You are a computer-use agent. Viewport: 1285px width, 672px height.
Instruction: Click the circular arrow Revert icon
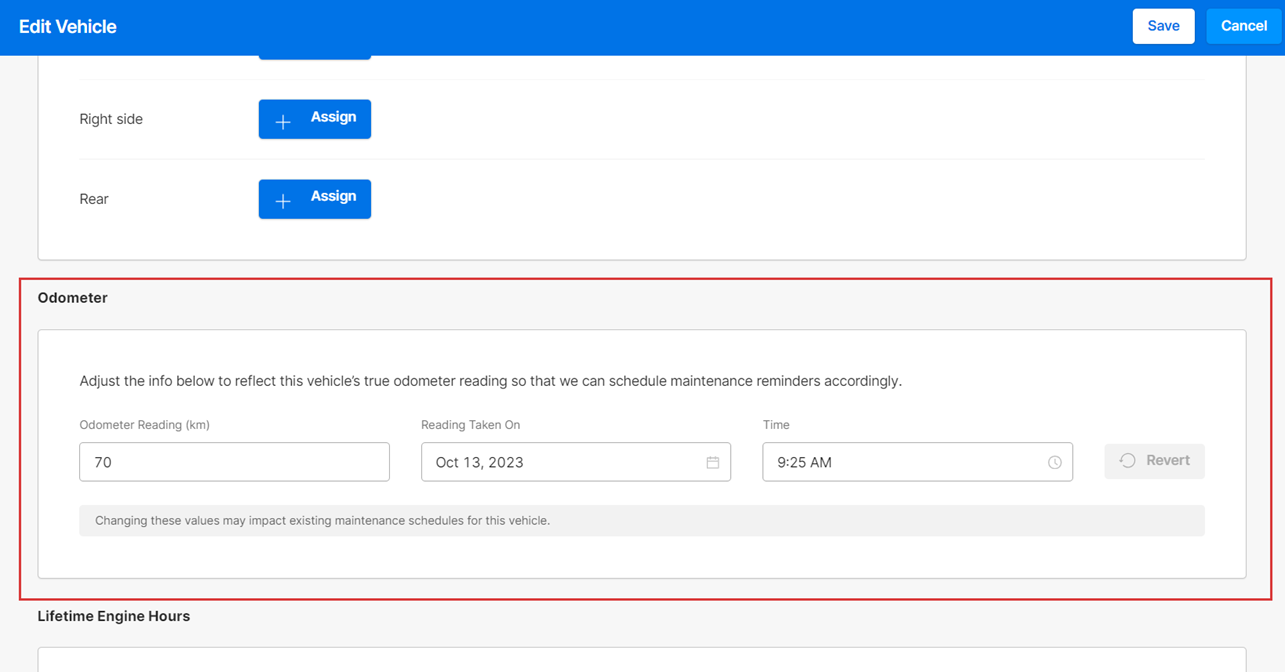coord(1127,461)
